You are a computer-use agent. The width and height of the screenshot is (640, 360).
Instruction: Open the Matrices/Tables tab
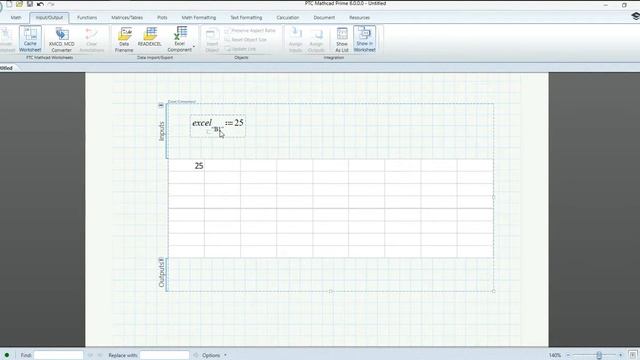click(127, 18)
